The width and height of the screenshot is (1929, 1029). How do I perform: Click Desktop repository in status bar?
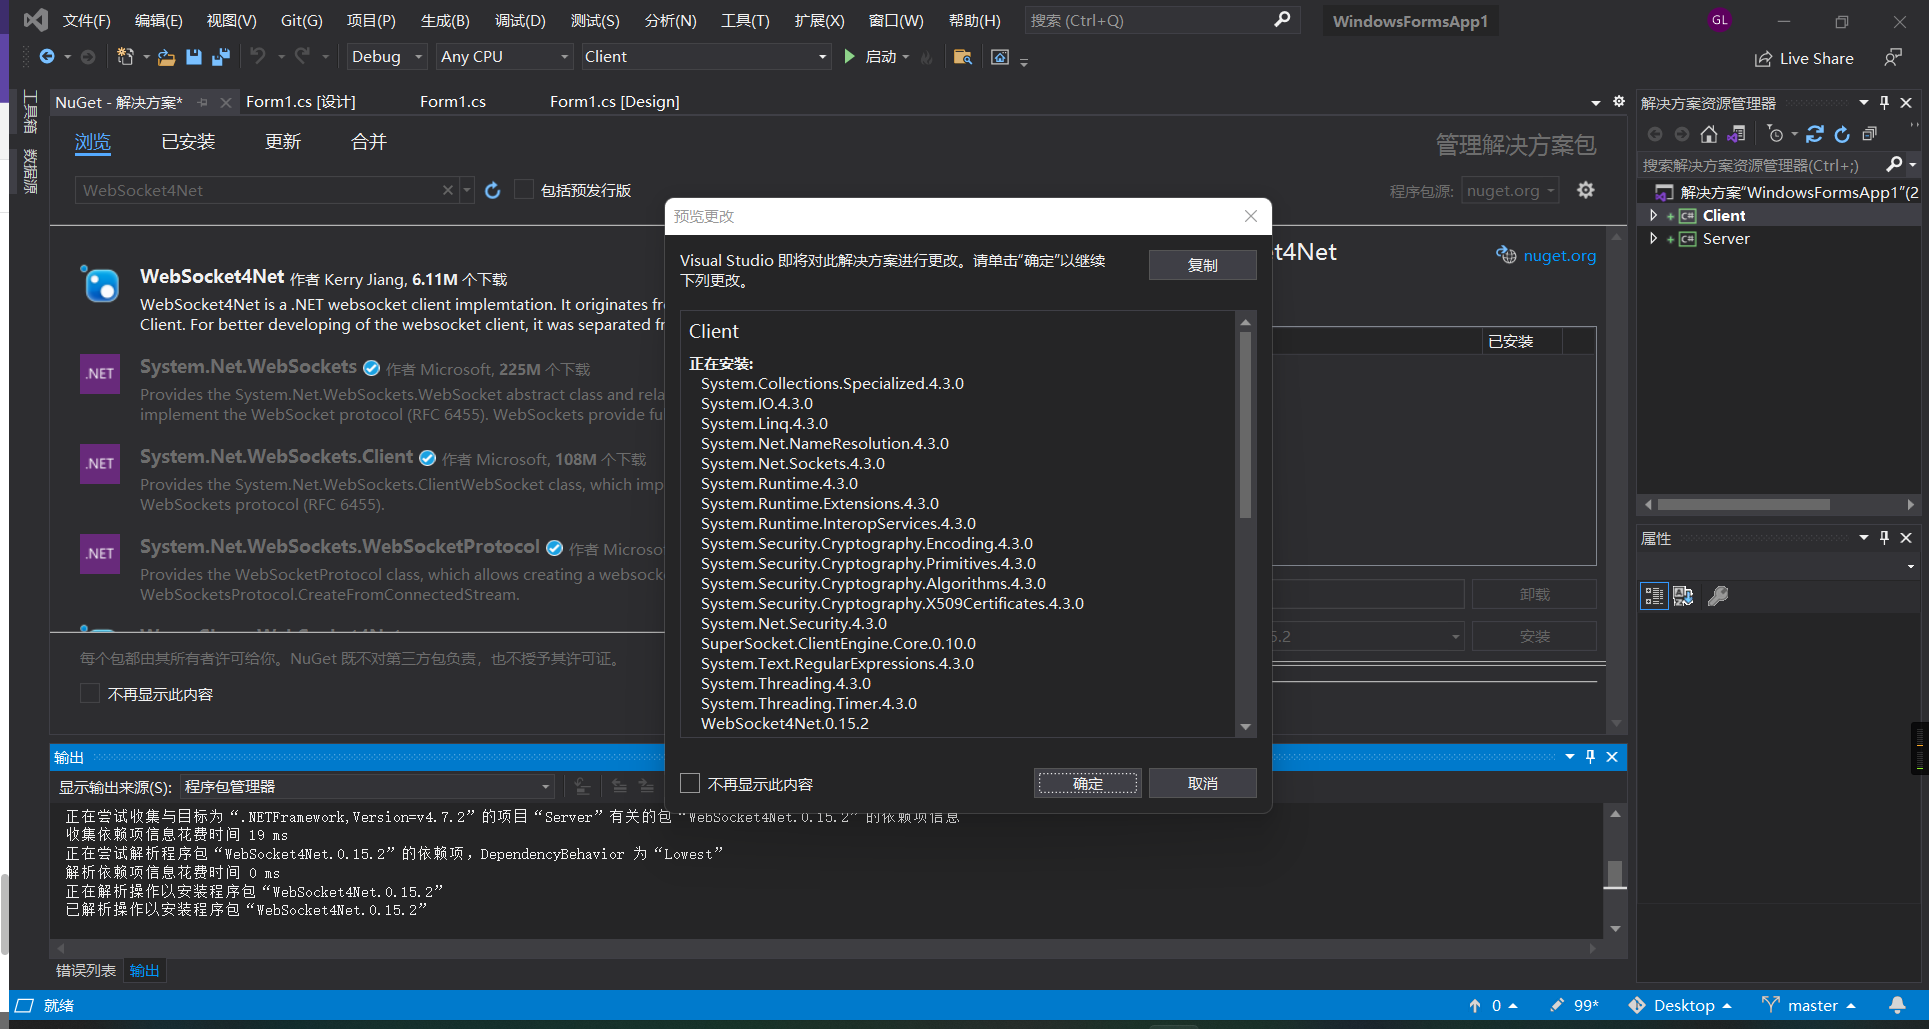point(1683,1005)
